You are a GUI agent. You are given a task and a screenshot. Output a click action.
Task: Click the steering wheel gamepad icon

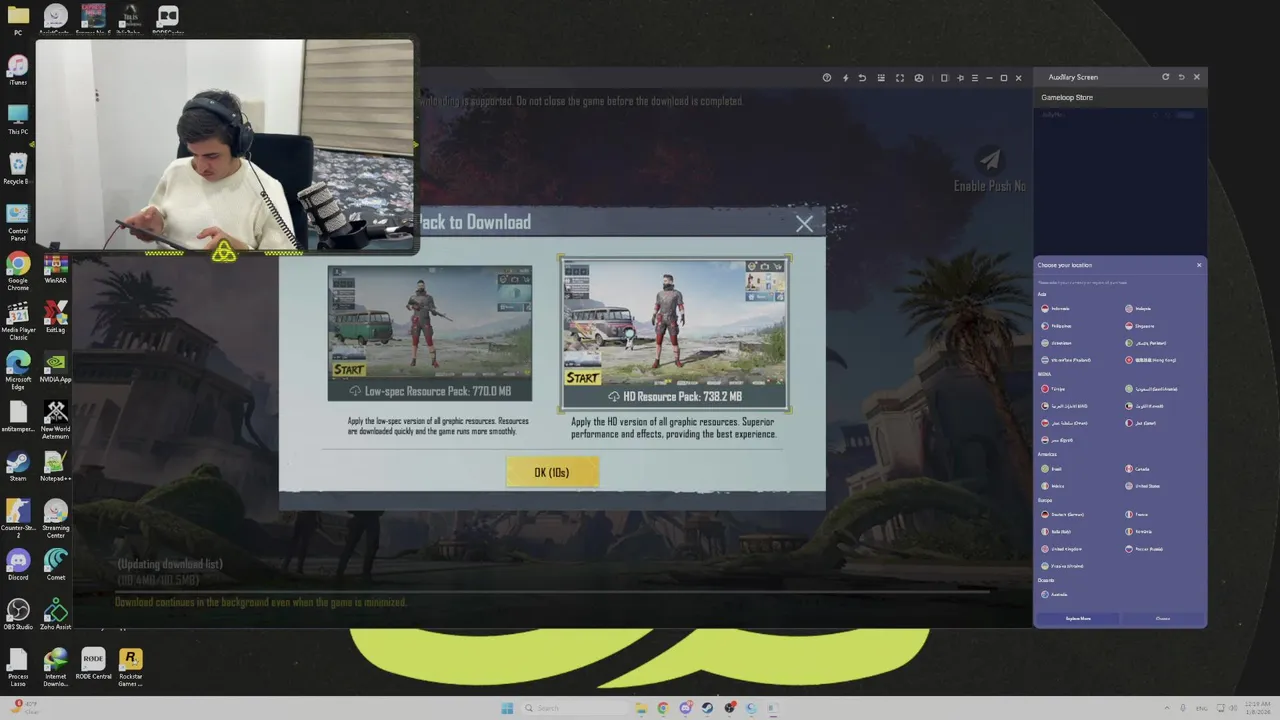coord(919,78)
